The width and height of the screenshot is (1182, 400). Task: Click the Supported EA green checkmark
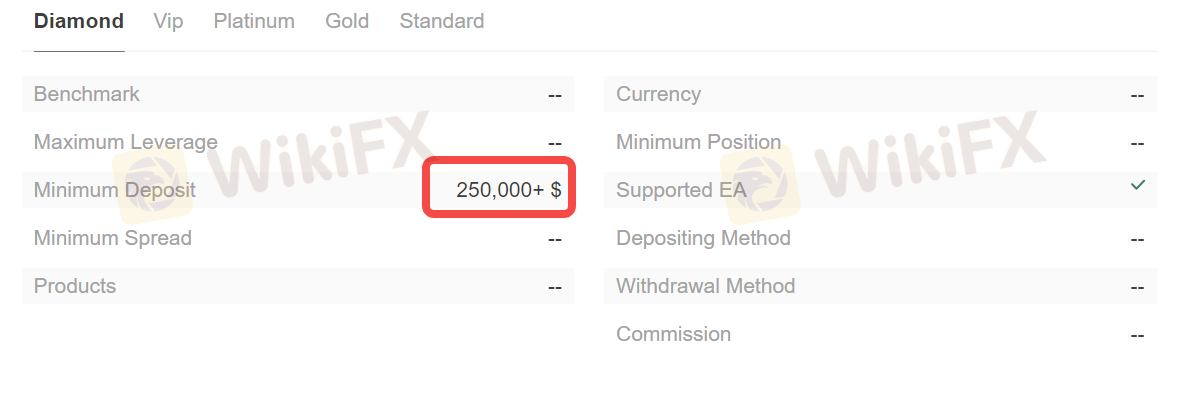tap(1138, 185)
